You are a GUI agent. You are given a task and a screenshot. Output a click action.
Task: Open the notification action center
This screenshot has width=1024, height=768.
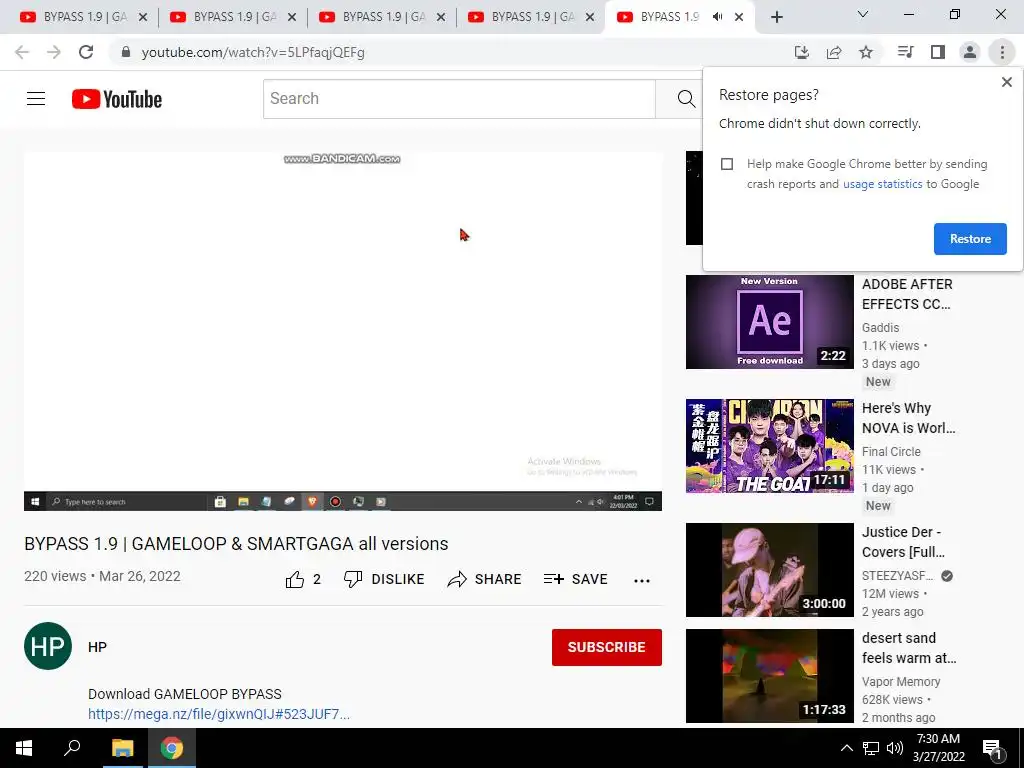click(x=992, y=748)
